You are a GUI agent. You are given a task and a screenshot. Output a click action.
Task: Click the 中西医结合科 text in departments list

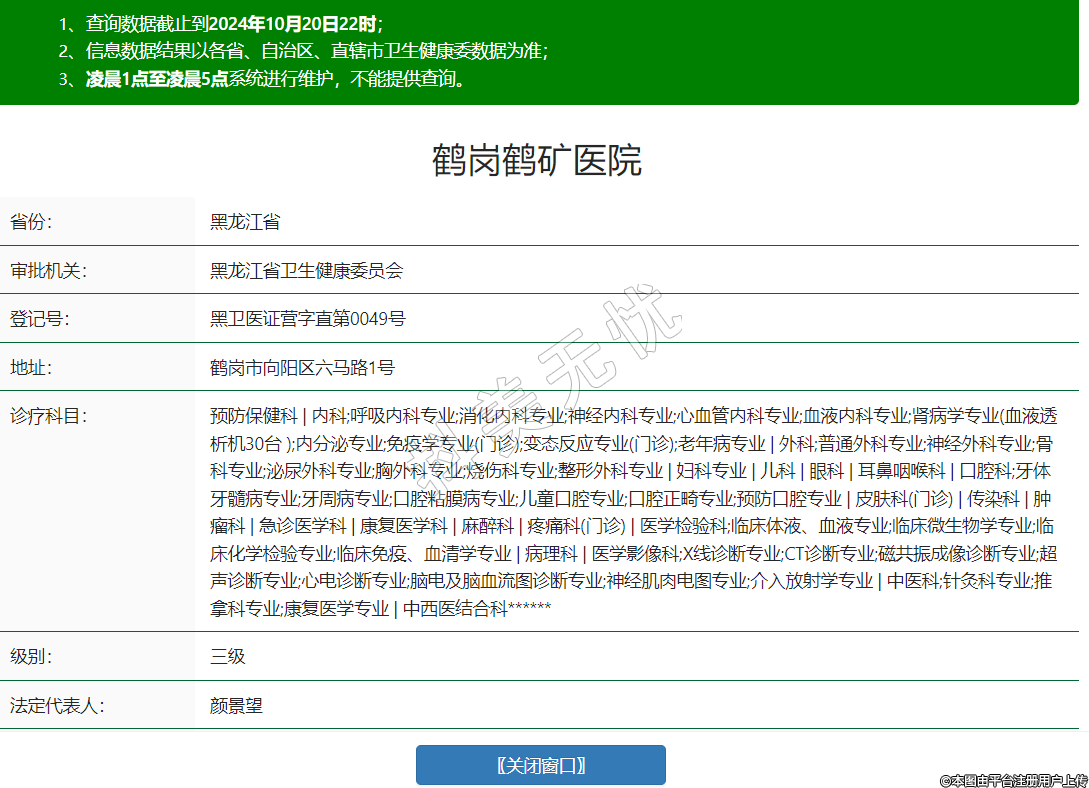tap(455, 608)
